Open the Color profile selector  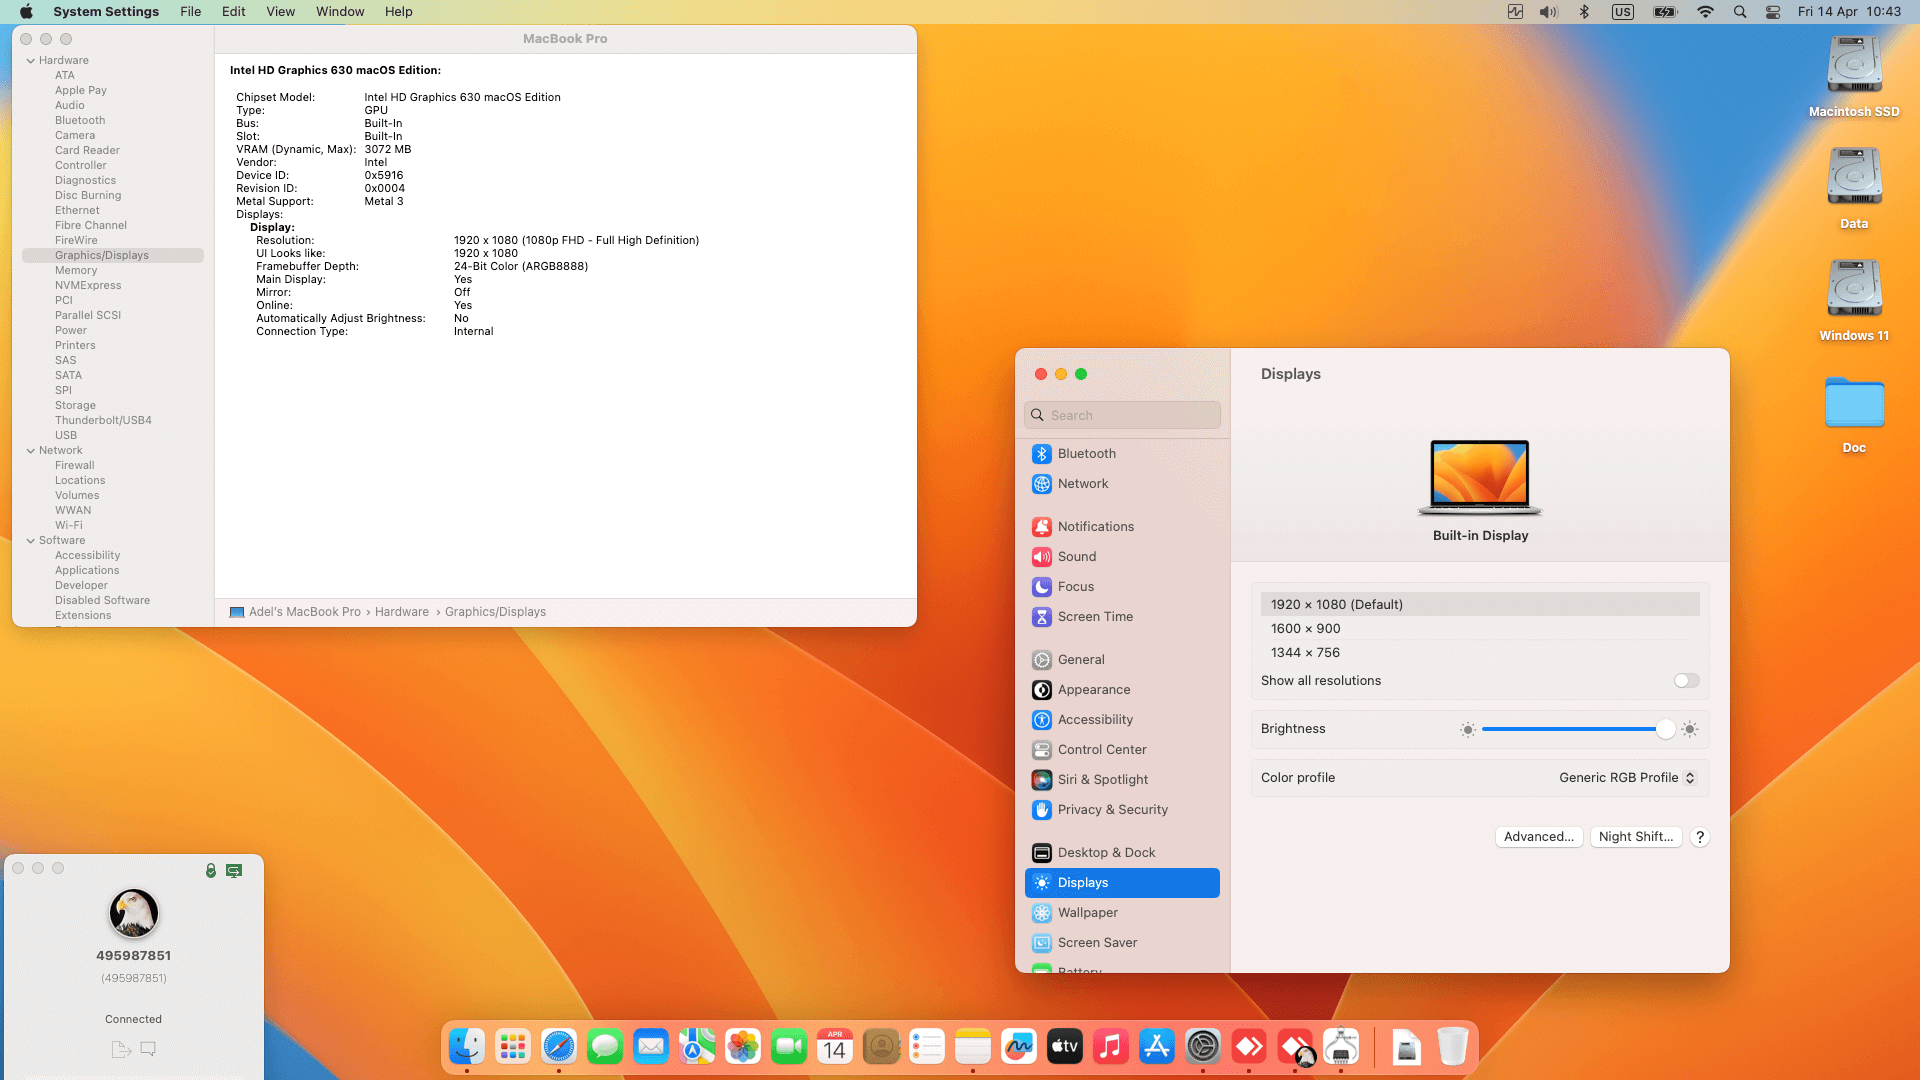pos(1626,777)
